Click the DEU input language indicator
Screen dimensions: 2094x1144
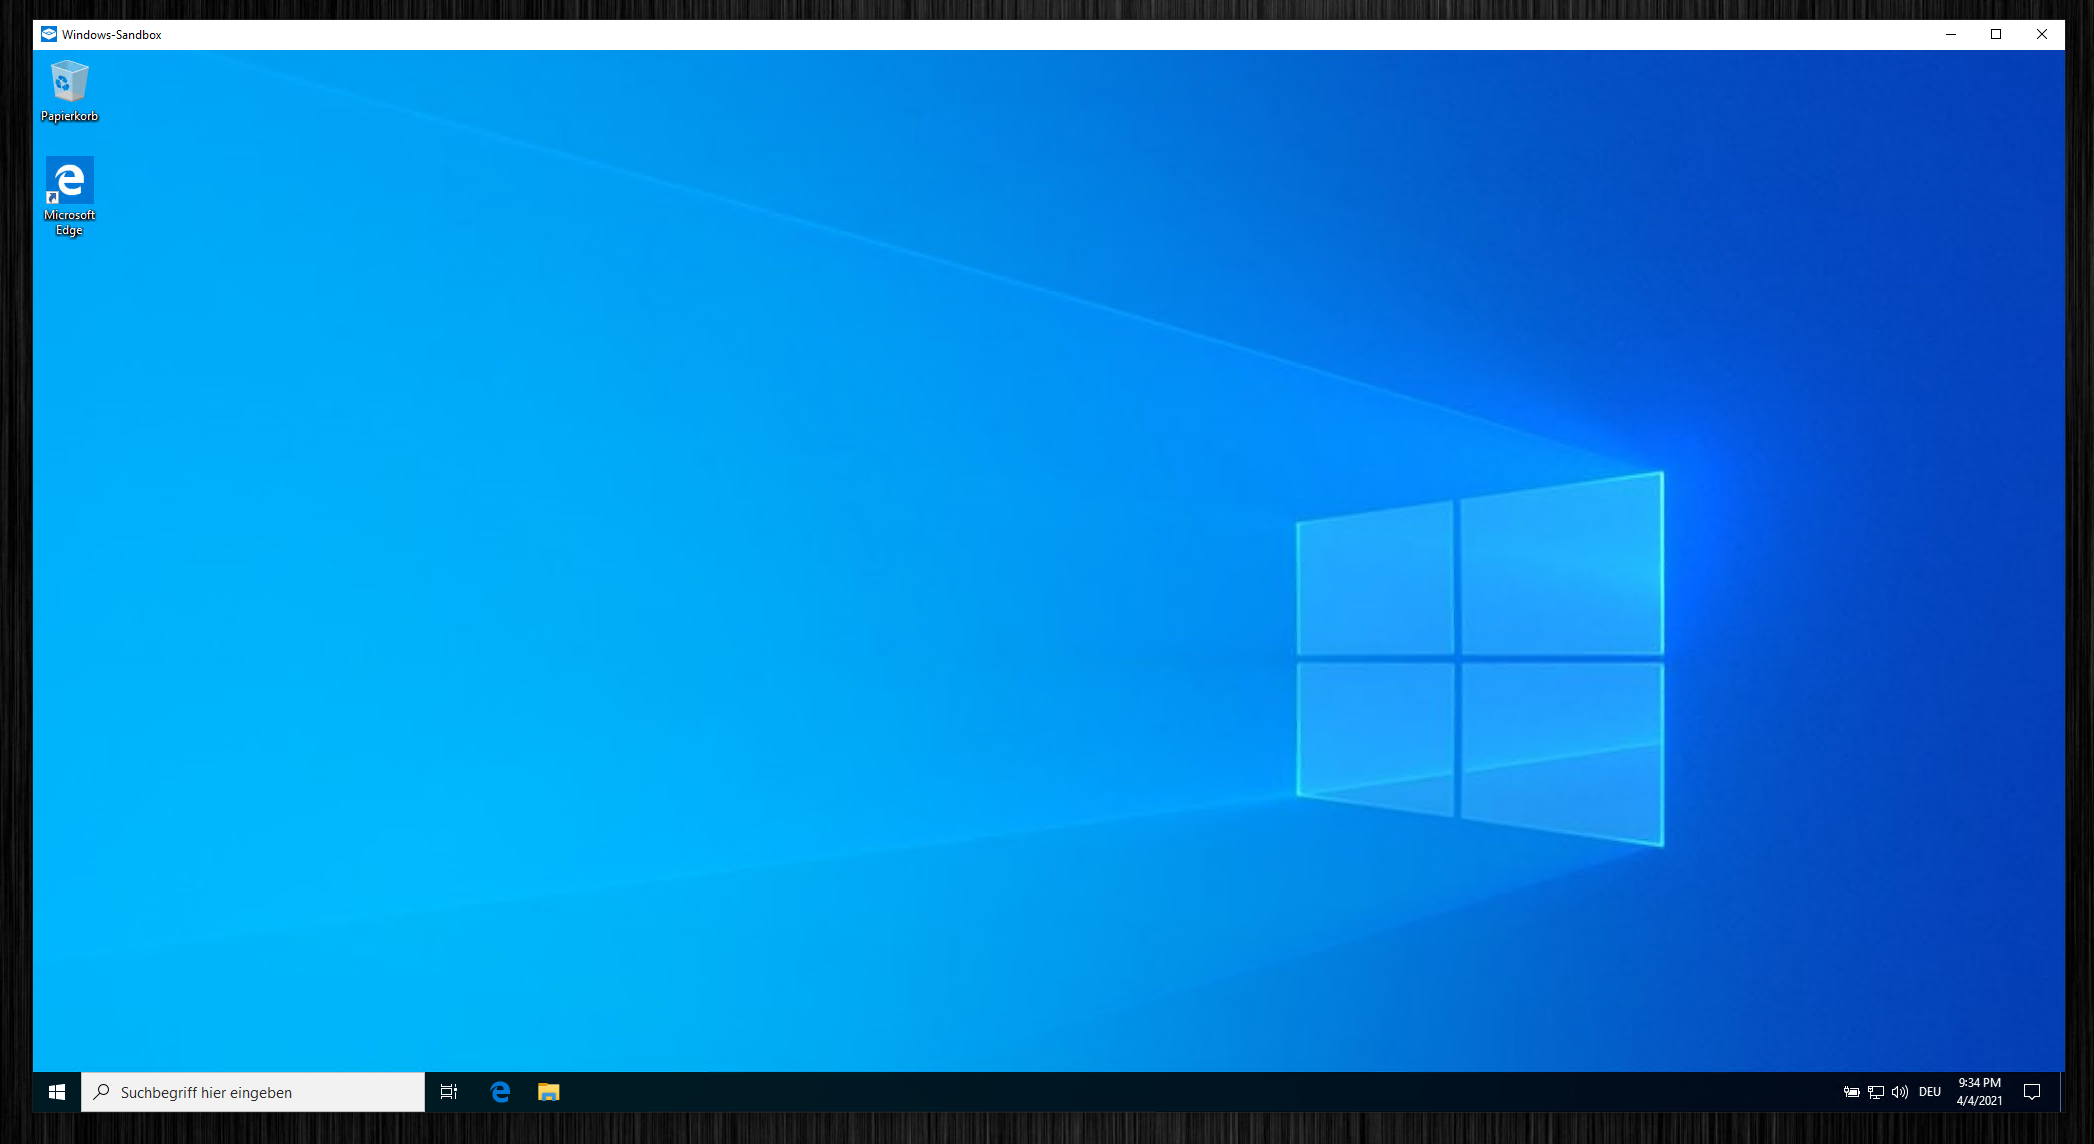1930,1092
